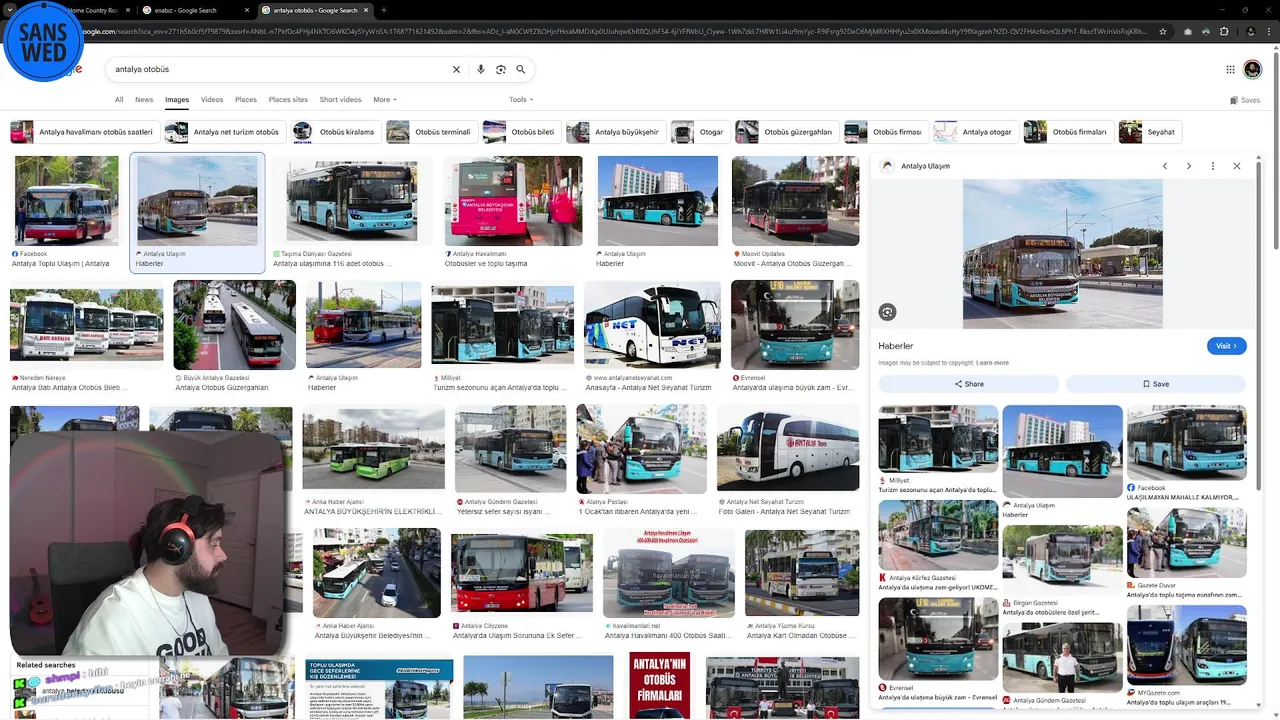This screenshot has width=1280, height=720.
Task: Switch to the Videos tab
Action: coord(212,100)
